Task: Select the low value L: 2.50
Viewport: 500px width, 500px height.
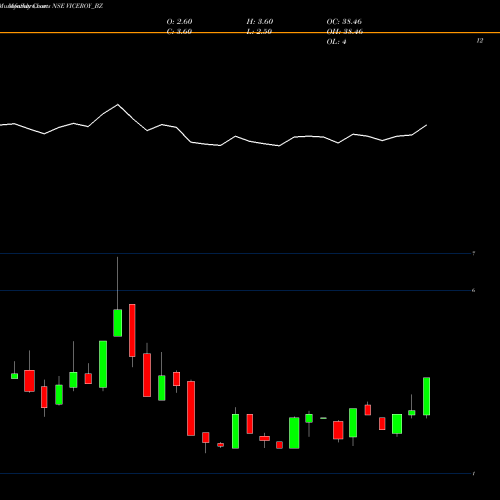Action: point(259,31)
